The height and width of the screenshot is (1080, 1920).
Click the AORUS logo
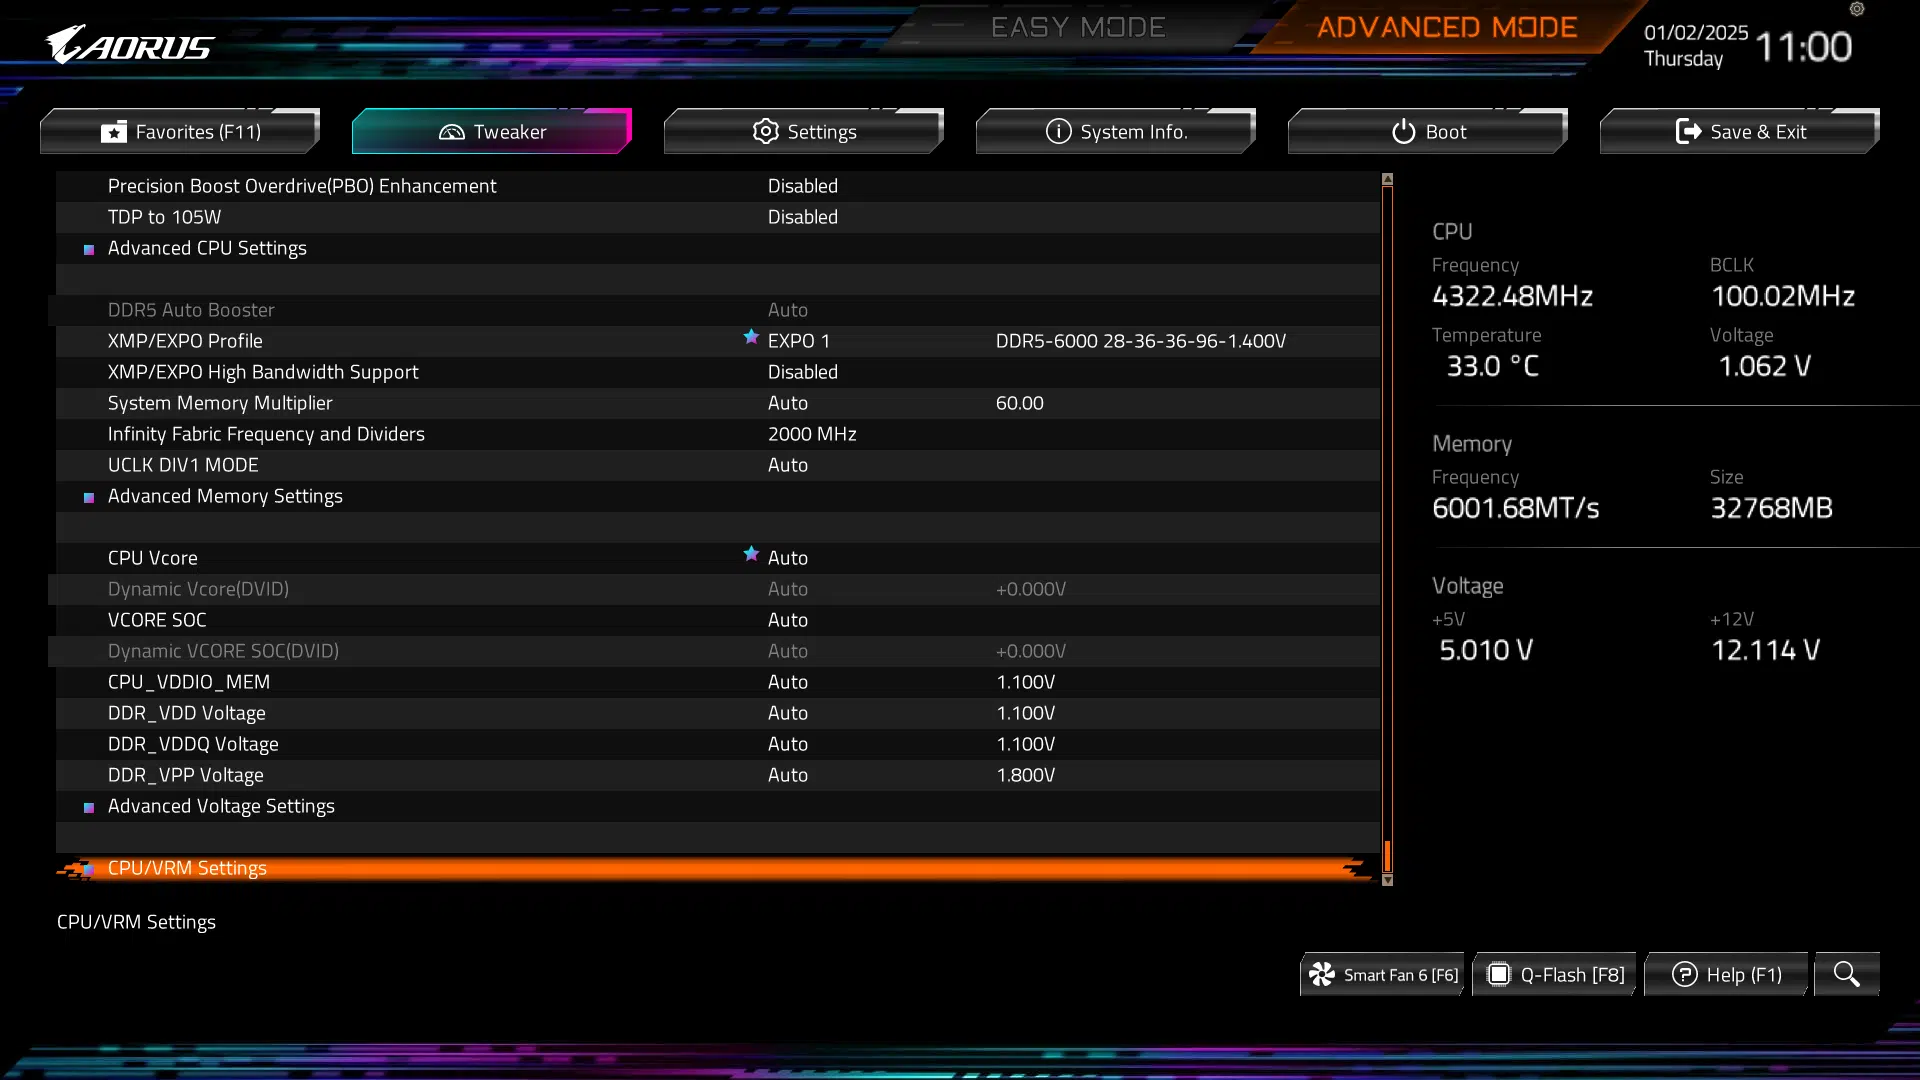point(130,45)
